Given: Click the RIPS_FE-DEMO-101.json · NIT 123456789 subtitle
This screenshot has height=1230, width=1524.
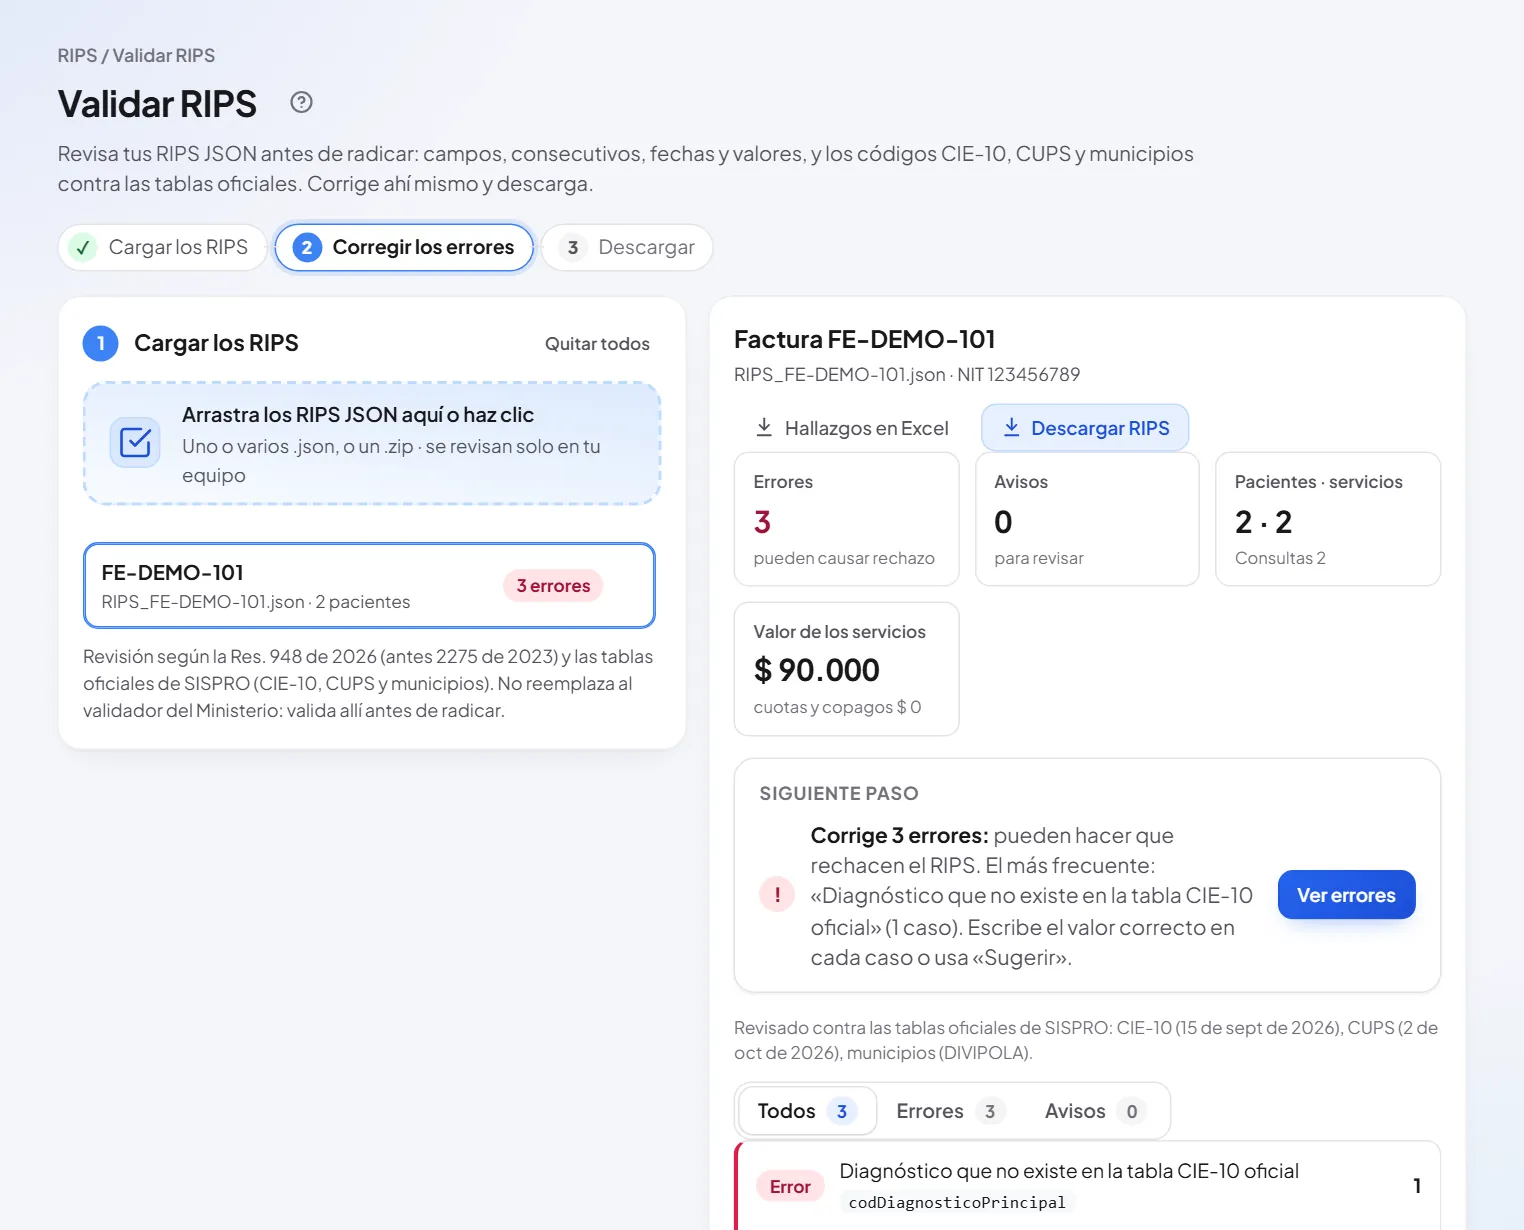Looking at the screenshot, I should point(907,375).
